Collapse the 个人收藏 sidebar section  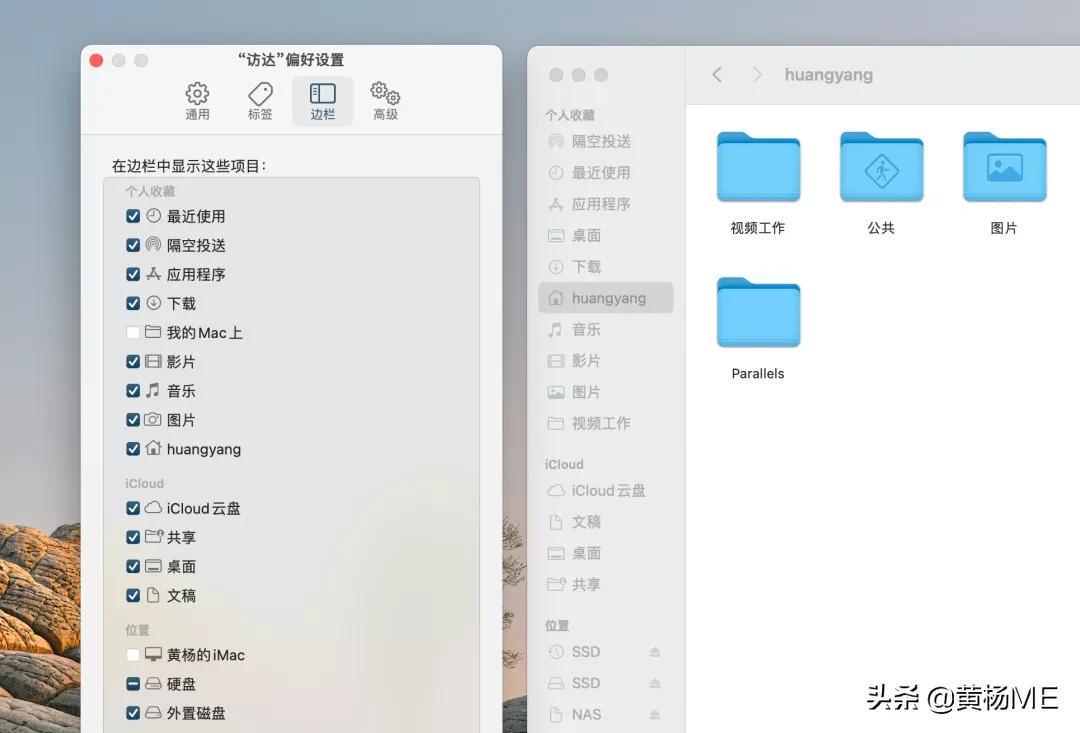(x=570, y=114)
